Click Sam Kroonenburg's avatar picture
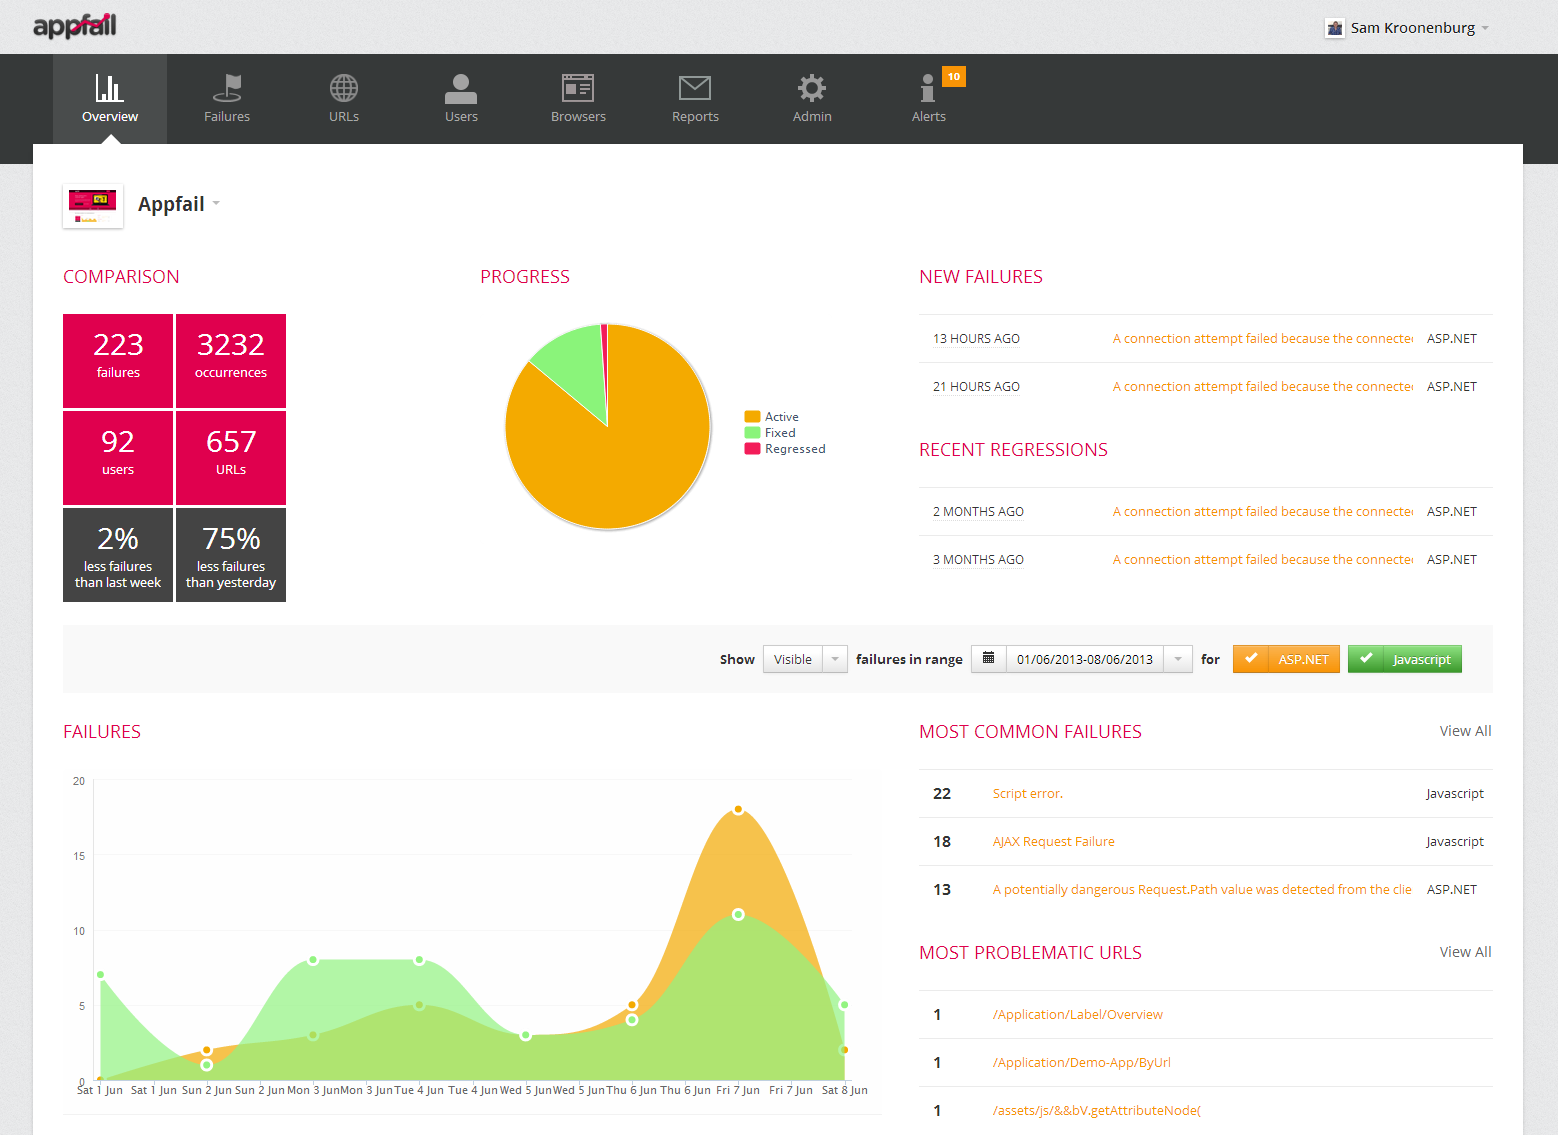 tap(1335, 28)
